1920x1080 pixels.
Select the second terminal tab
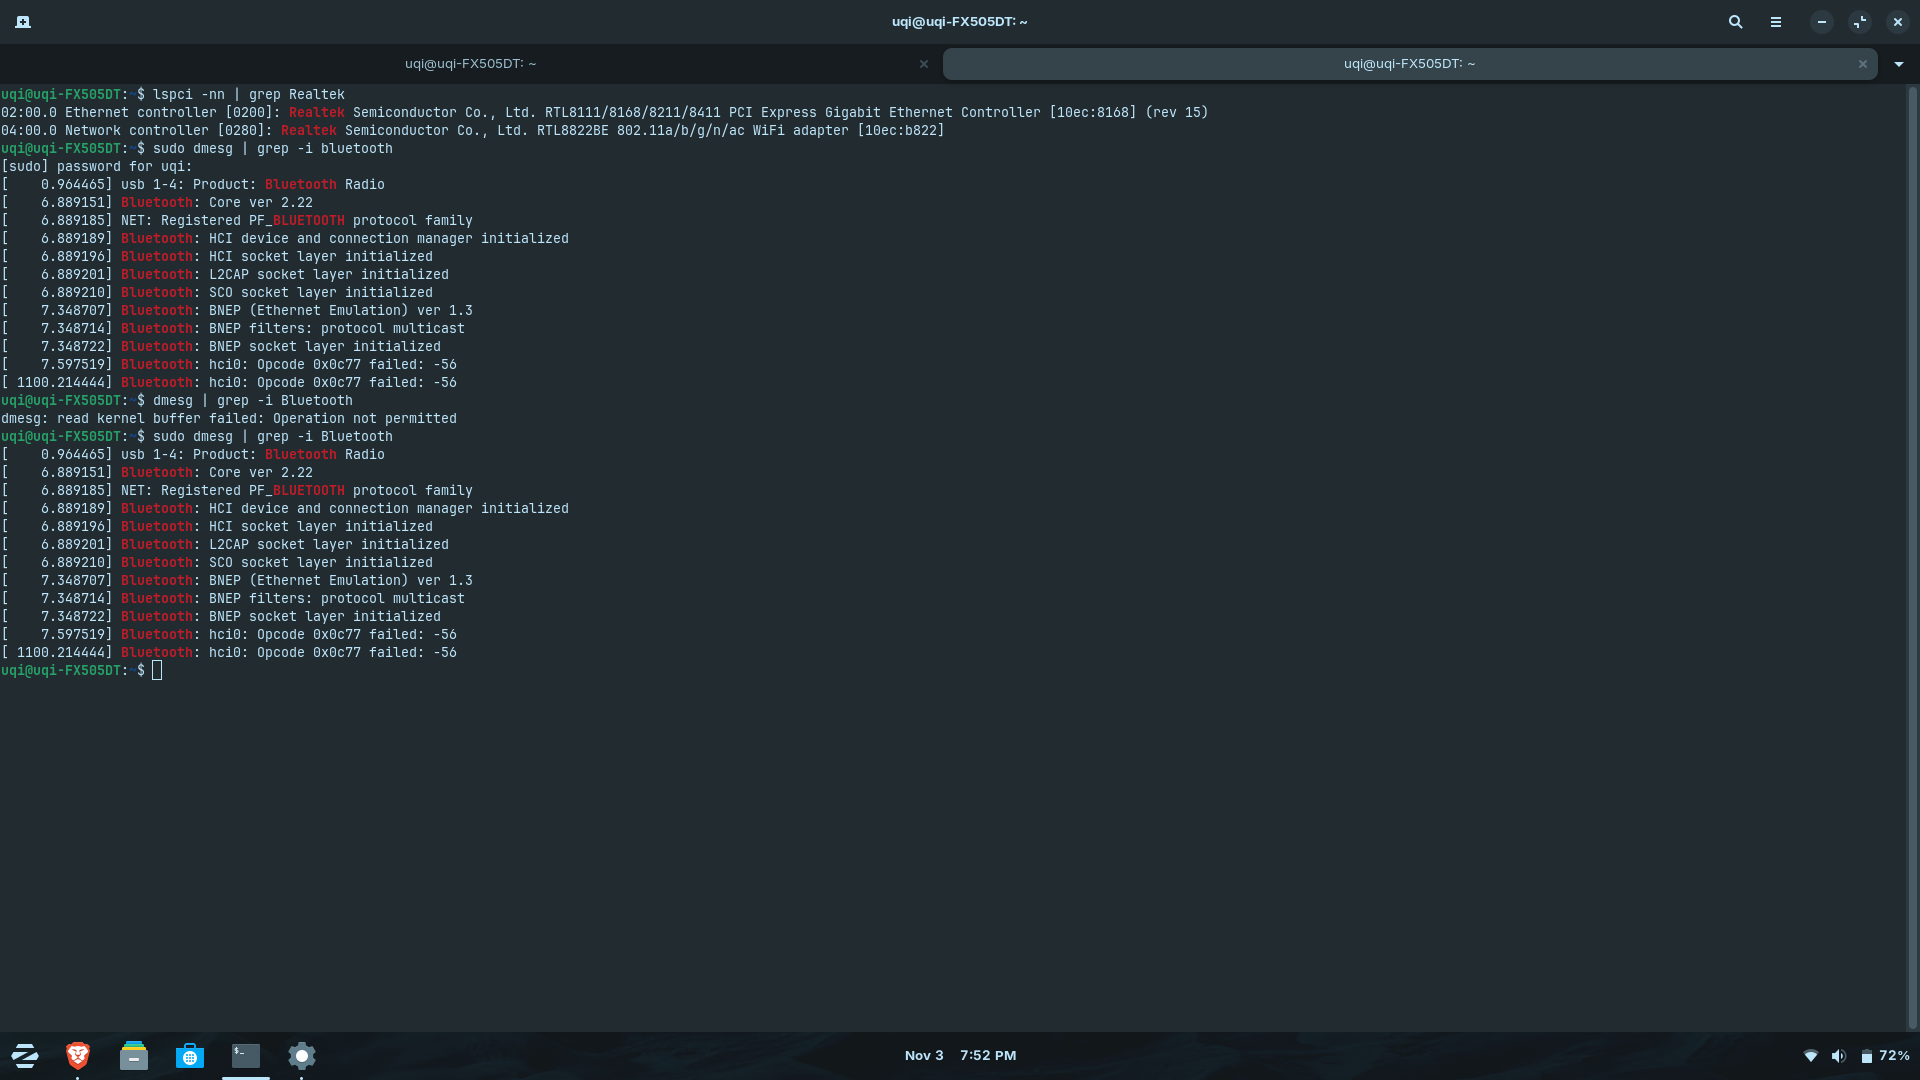(x=1408, y=64)
